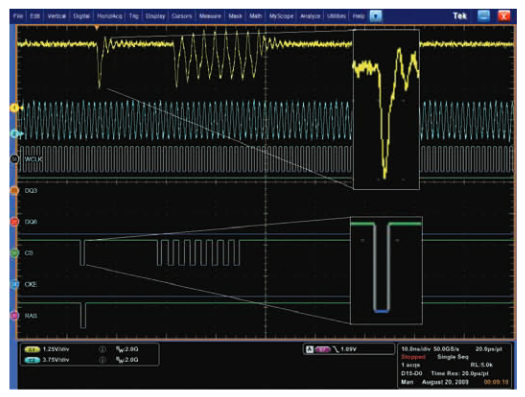Click the RAS channel label

[x=31, y=315]
